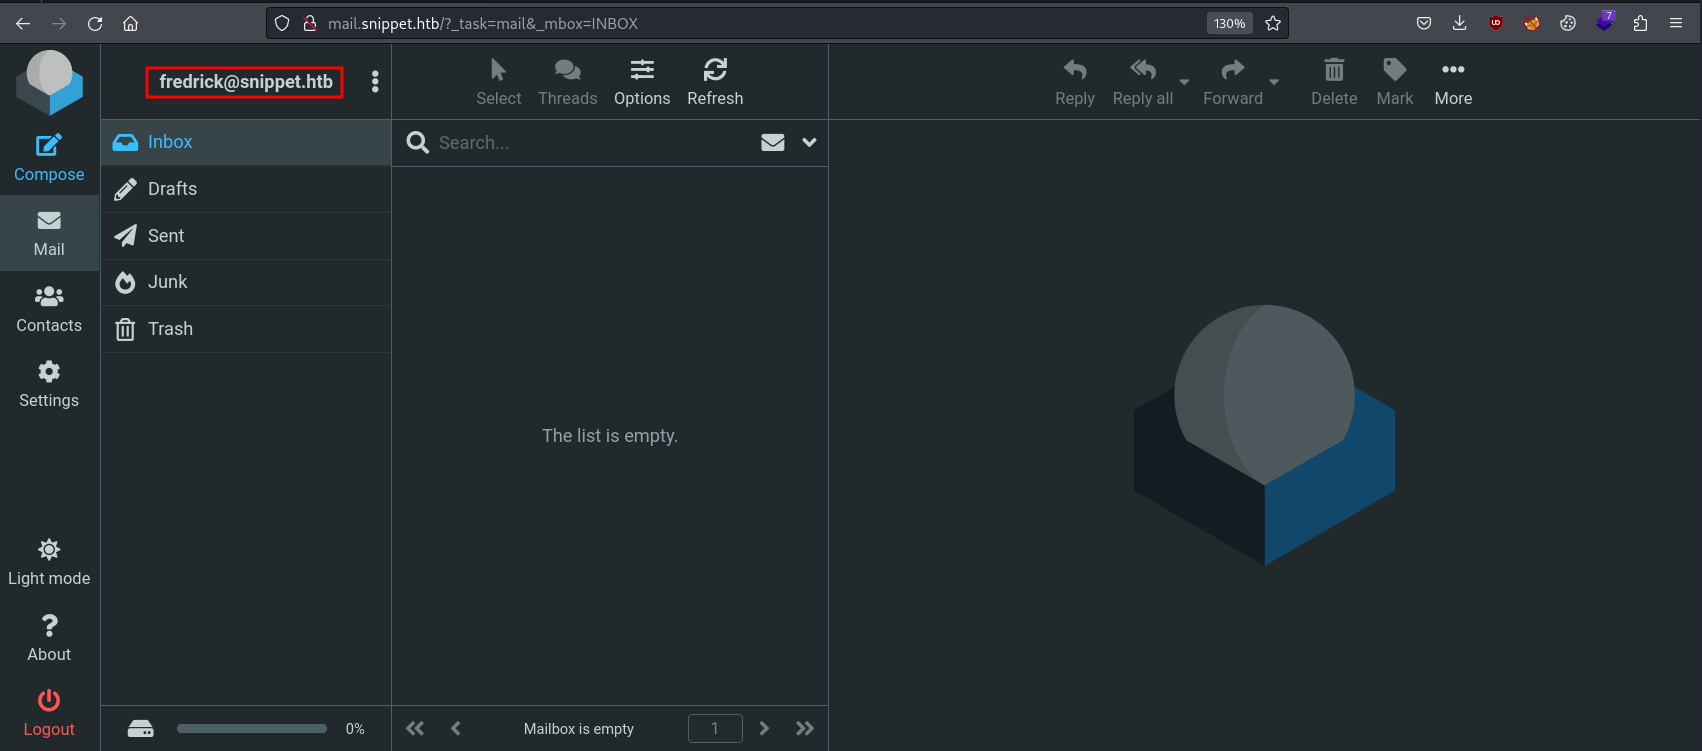1702x751 pixels.
Task: Open folder actions three-dot menu
Action: coord(375,82)
